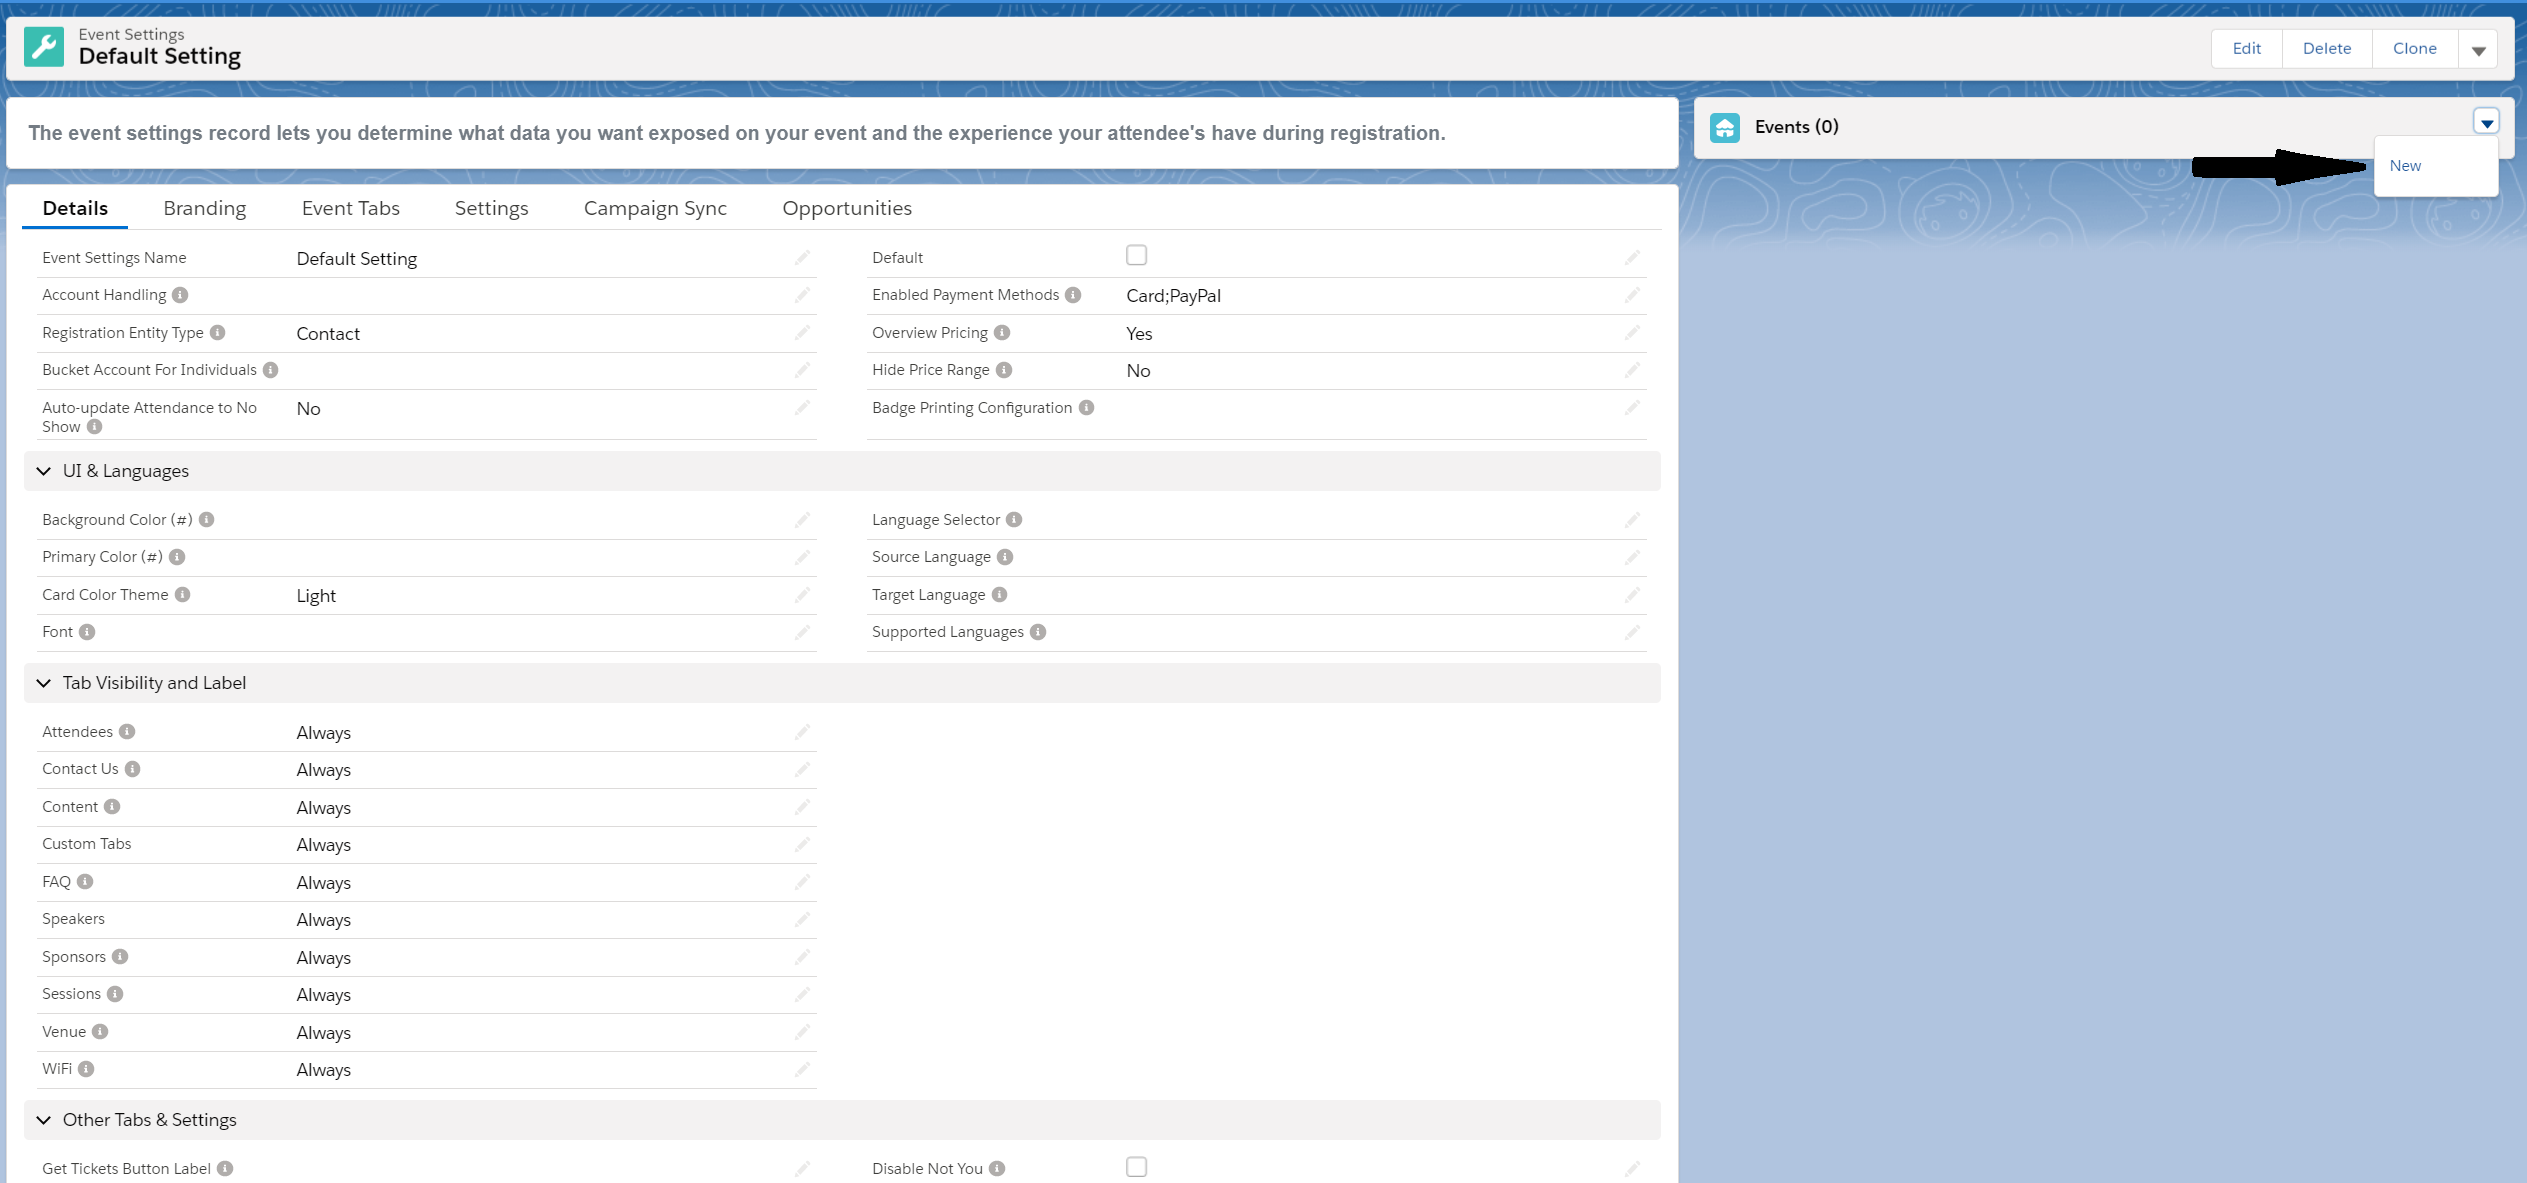The height and width of the screenshot is (1183, 2527).
Task: Toggle the Disable Not You checkbox
Action: (1136, 1167)
